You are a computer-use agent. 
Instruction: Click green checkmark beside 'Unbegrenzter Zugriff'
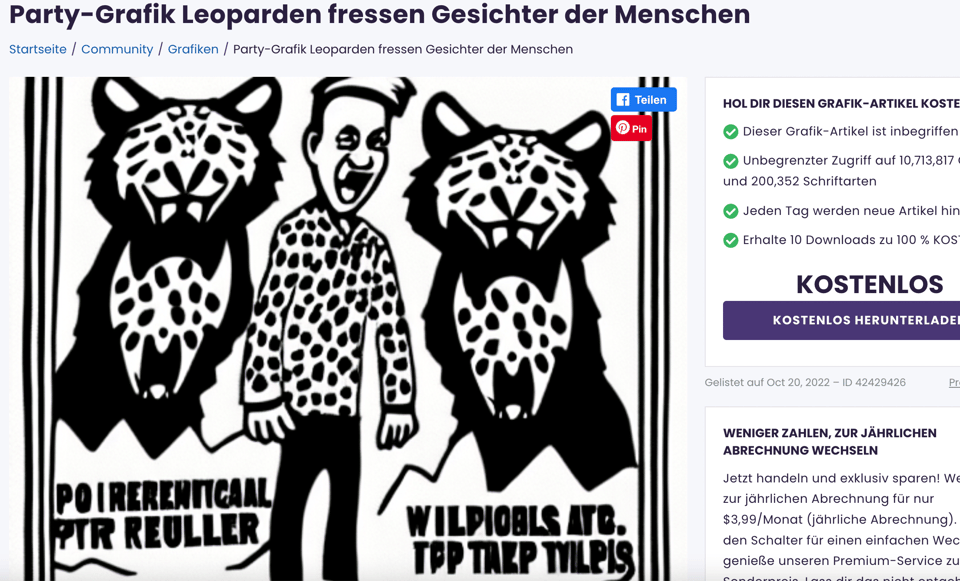pos(730,161)
